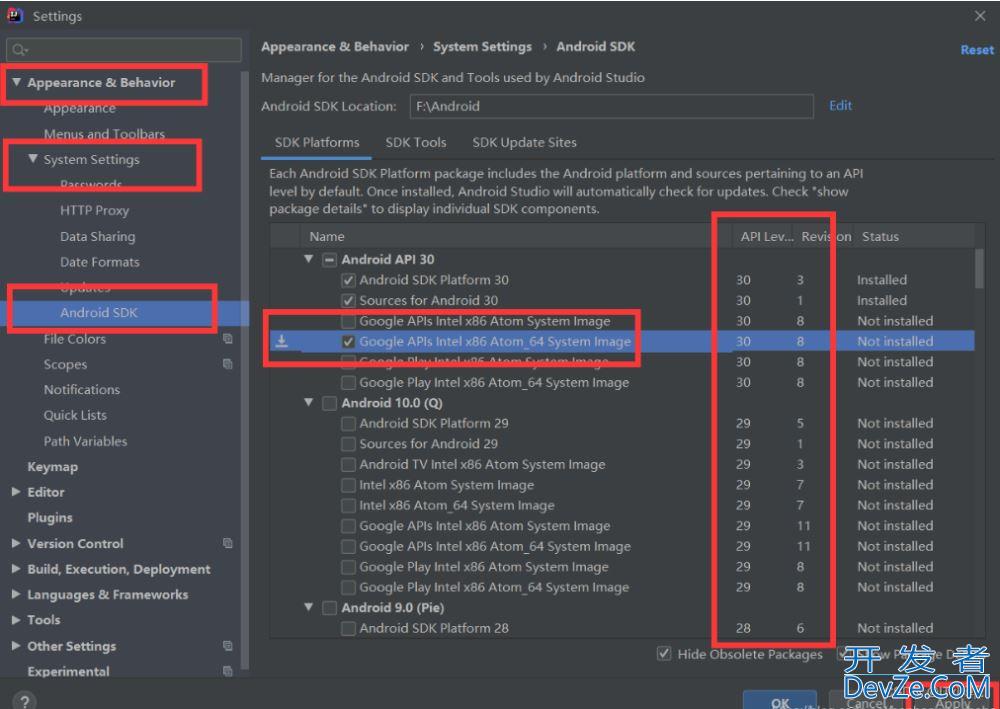Open the Keymap settings page
This screenshot has width=1000, height=709.
tap(52, 467)
